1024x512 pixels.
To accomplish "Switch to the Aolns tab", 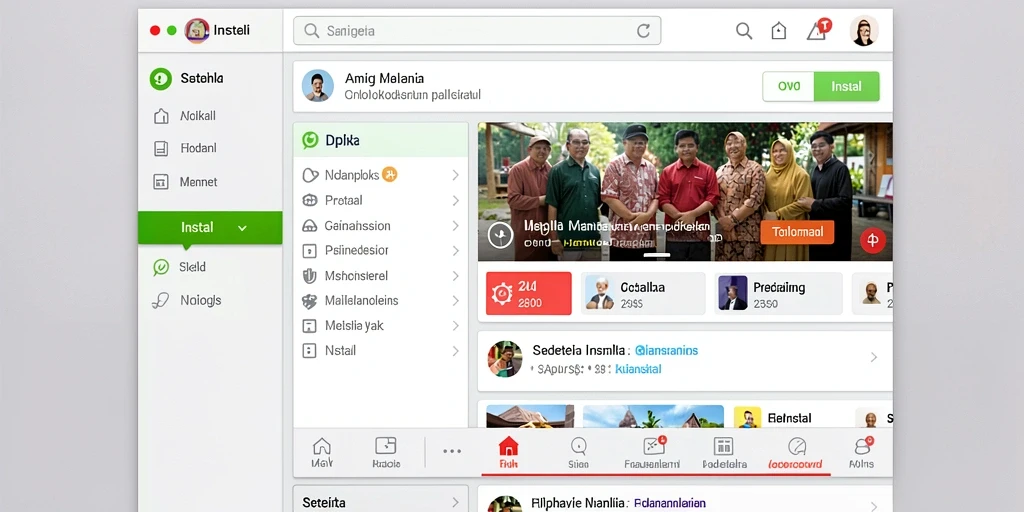I will pos(861,453).
